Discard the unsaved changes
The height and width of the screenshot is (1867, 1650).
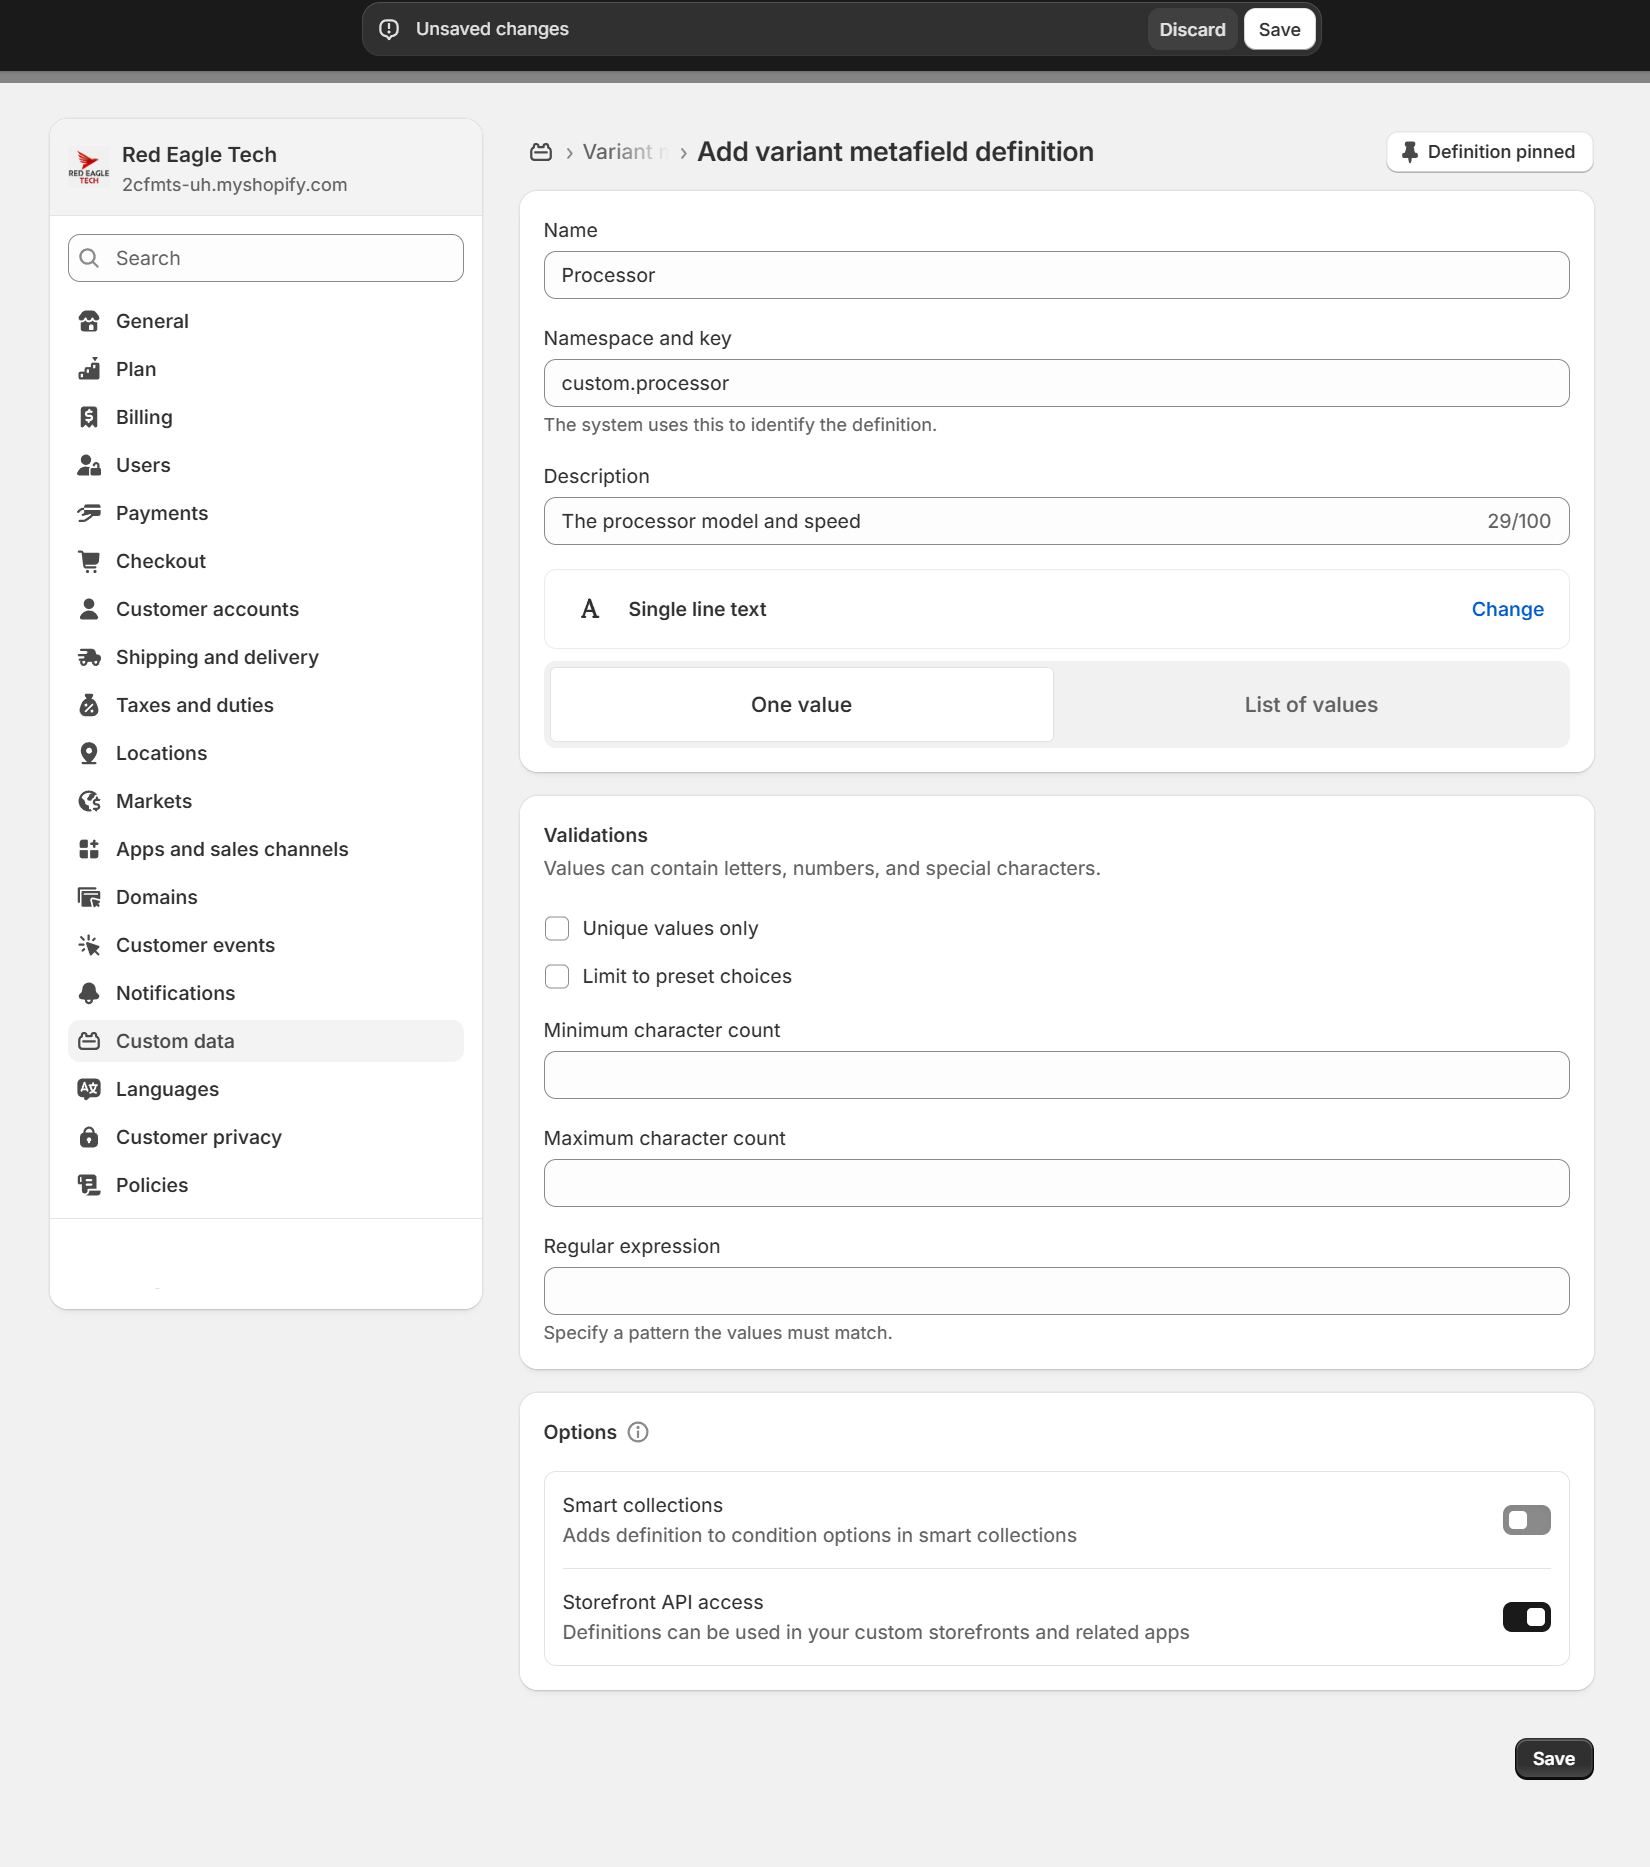pos(1192,29)
